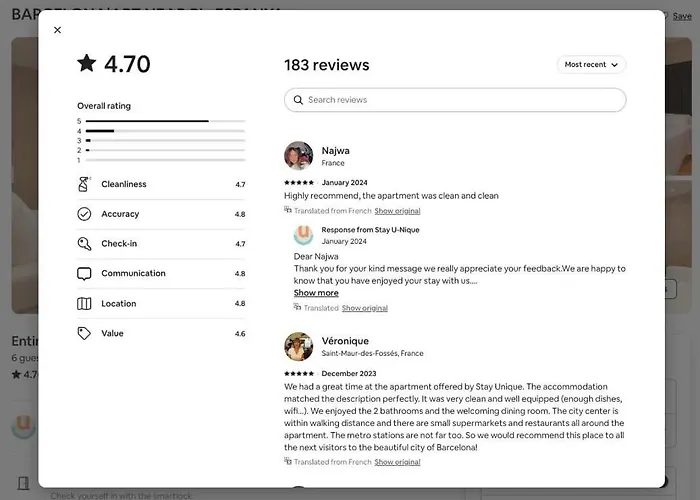Viewport: 700px width, 500px height.
Task: Click the 5-star rating bar
Action: [x=165, y=121]
